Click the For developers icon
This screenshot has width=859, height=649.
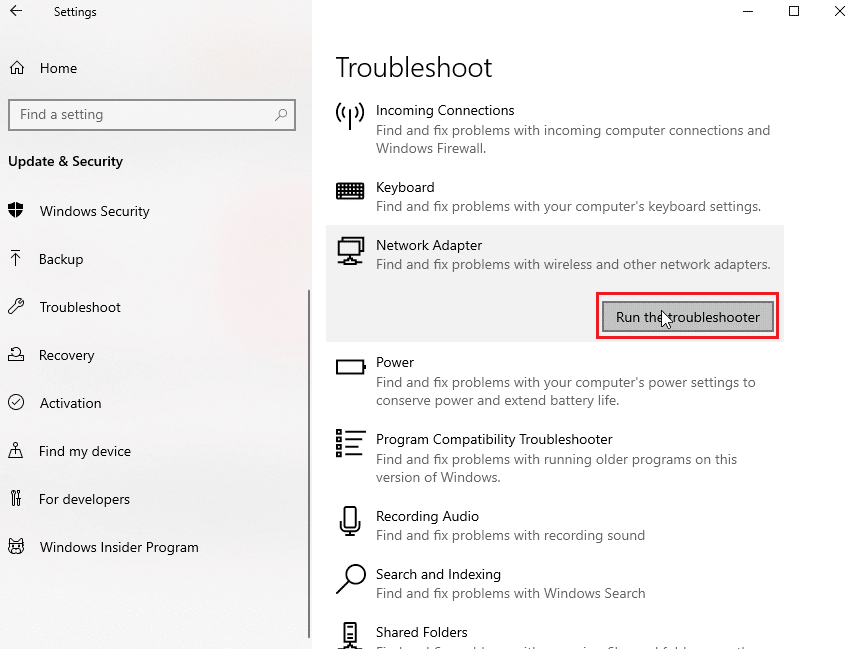click(16, 499)
